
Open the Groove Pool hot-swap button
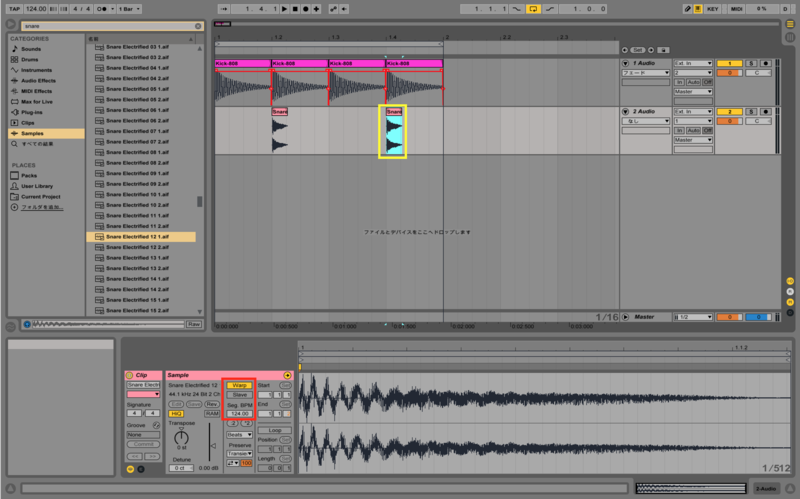[156, 425]
